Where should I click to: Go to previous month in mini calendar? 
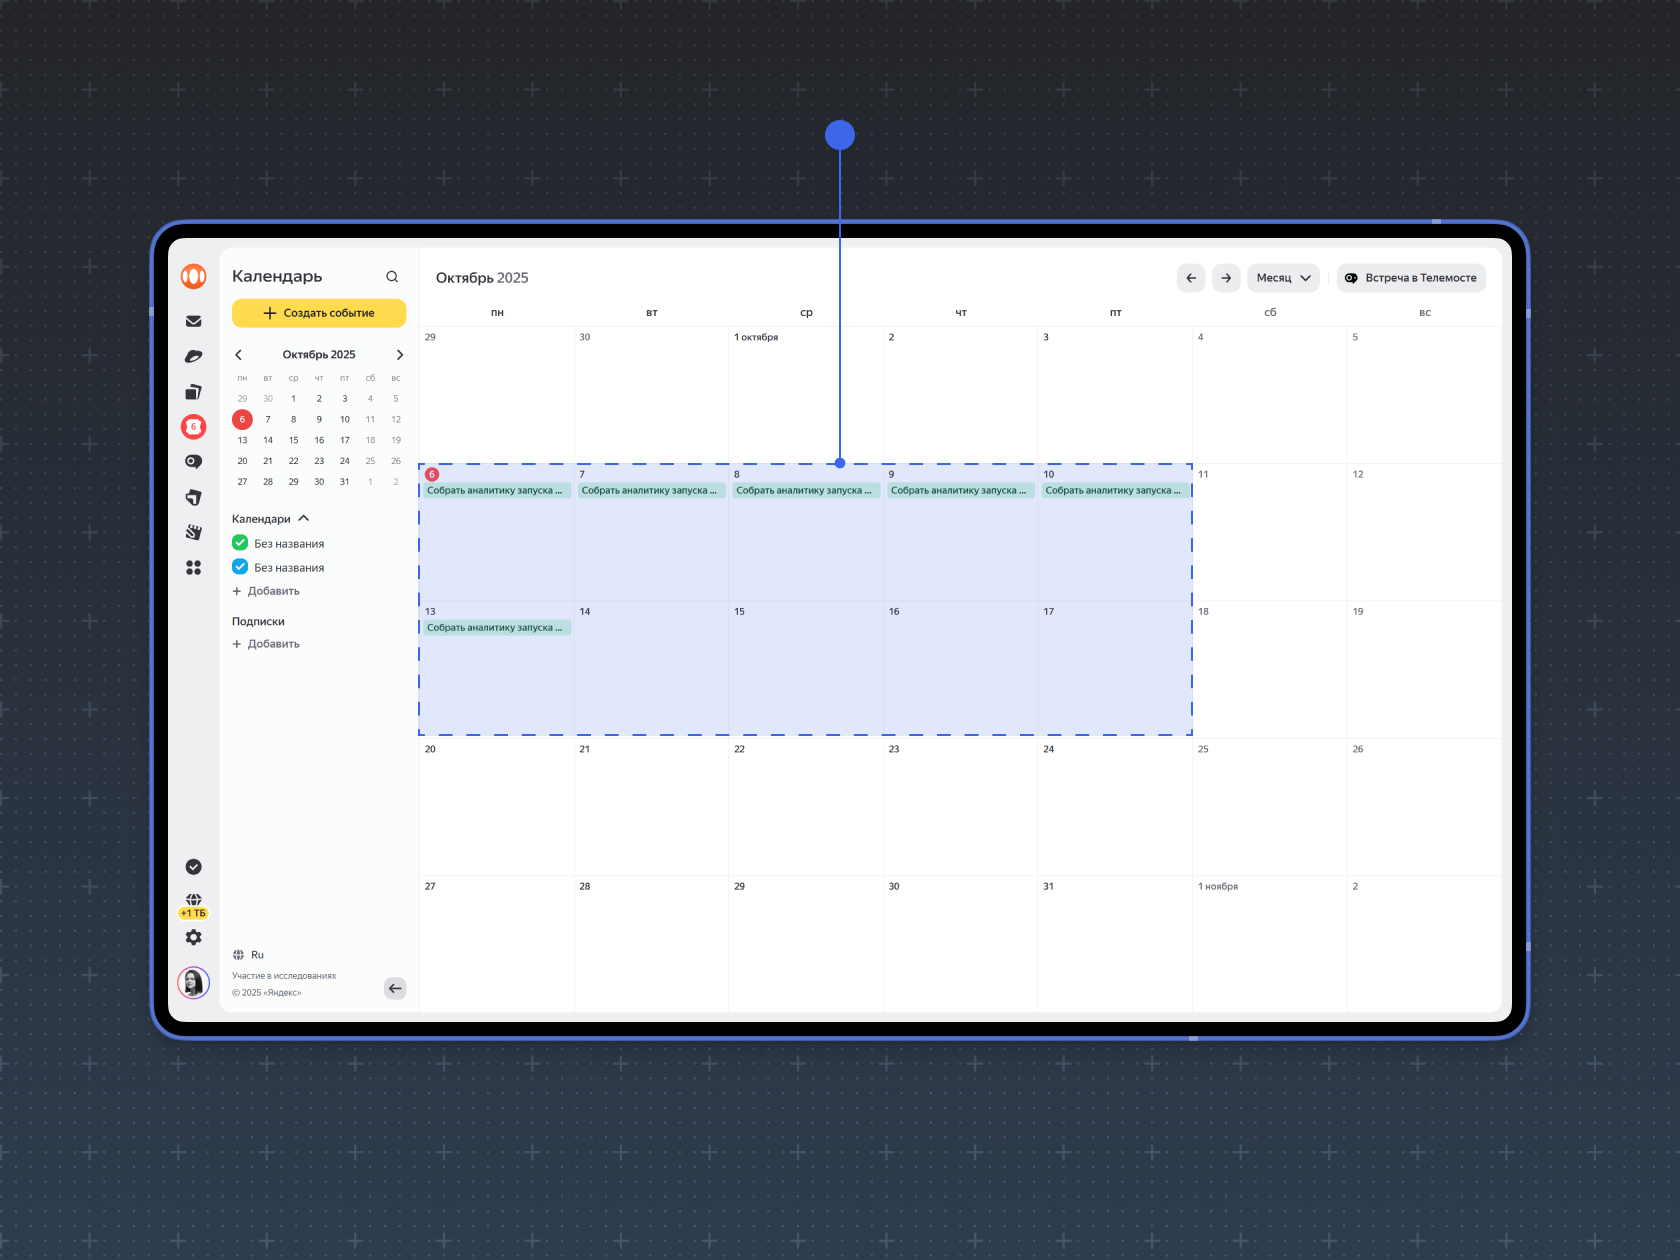point(238,355)
